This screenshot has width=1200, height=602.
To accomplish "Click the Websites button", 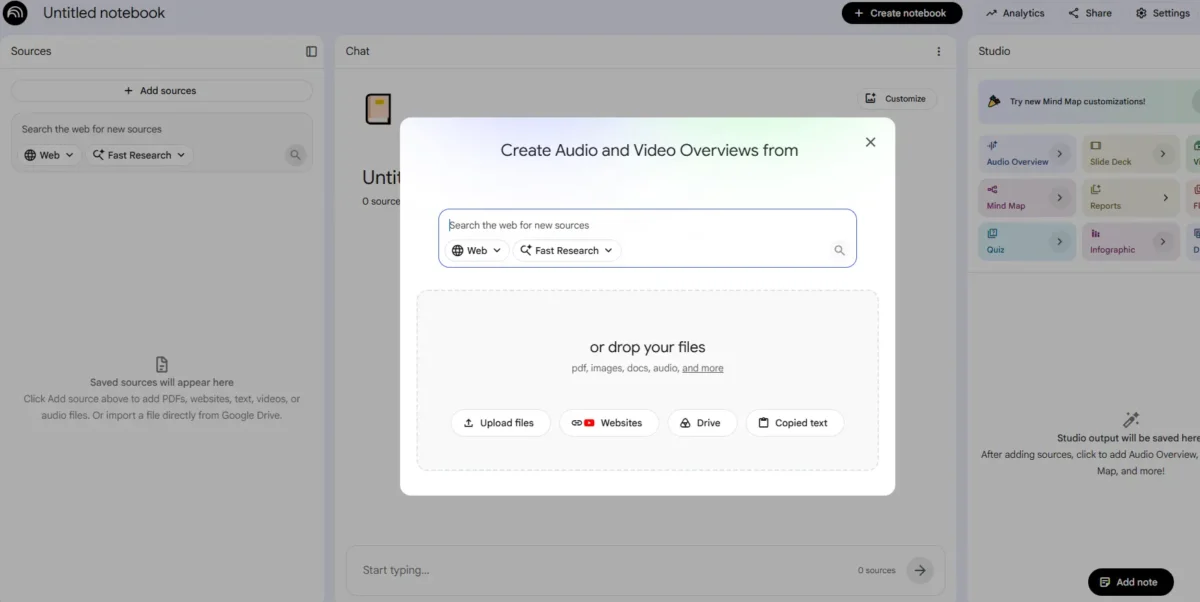I will point(608,423).
